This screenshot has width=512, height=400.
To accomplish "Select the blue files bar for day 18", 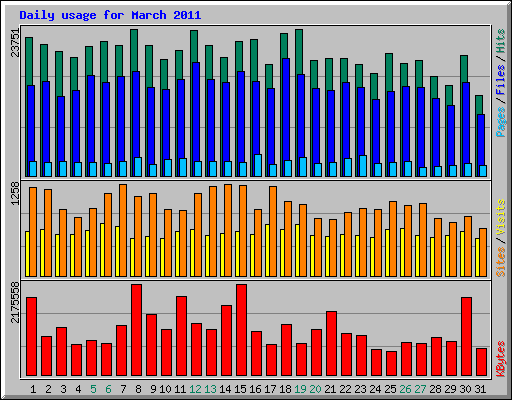I will coord(286,109).
